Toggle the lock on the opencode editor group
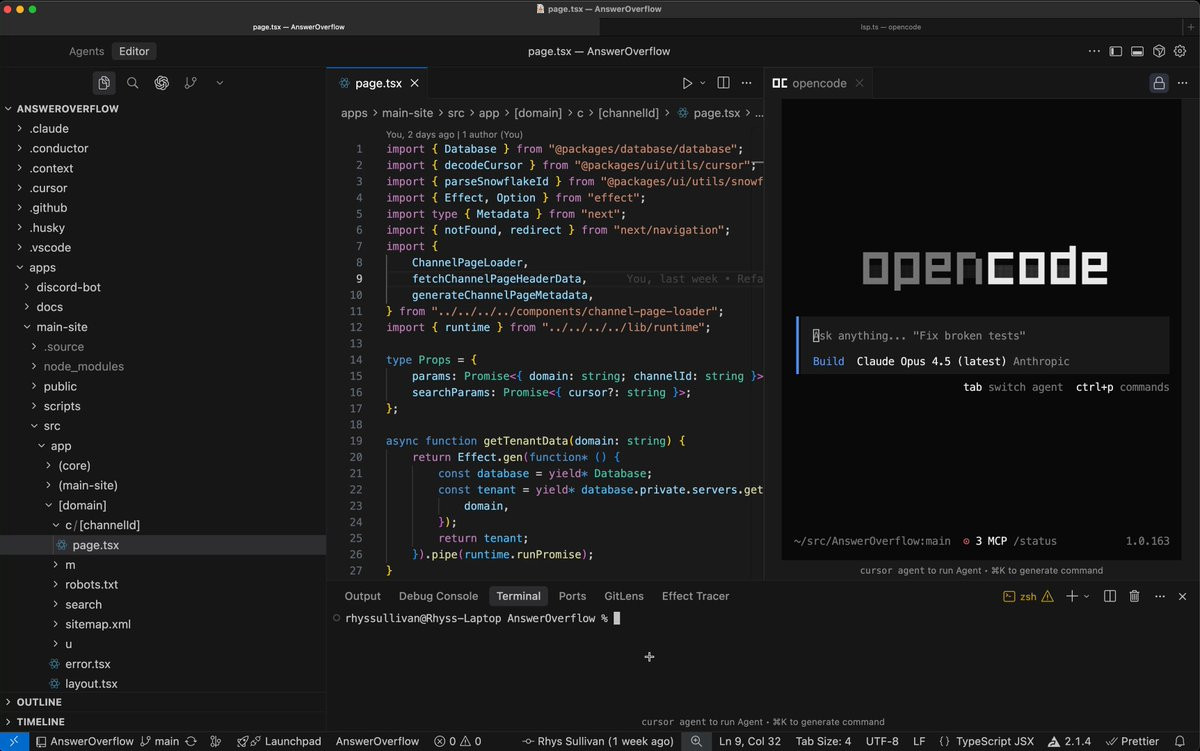 click(1158, 83)
